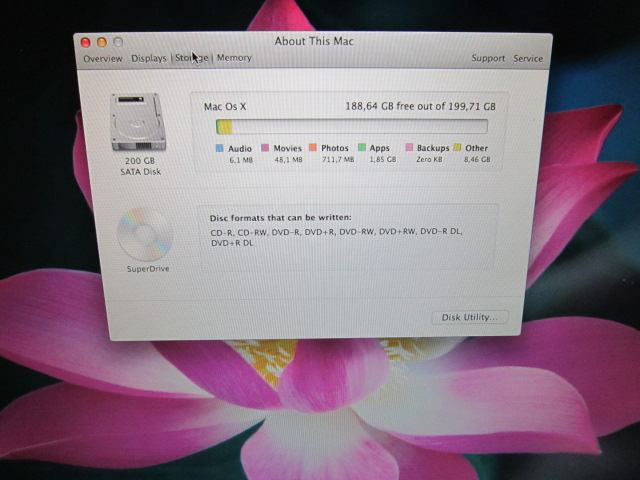Click the Audio label
Viewport: 640px width, 480px height.
240,149
